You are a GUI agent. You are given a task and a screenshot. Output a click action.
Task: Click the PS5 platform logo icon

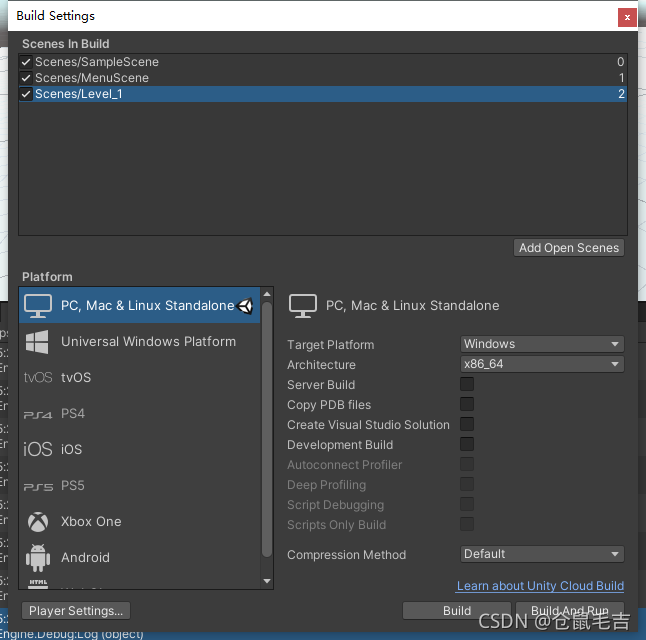click(38, 487)
